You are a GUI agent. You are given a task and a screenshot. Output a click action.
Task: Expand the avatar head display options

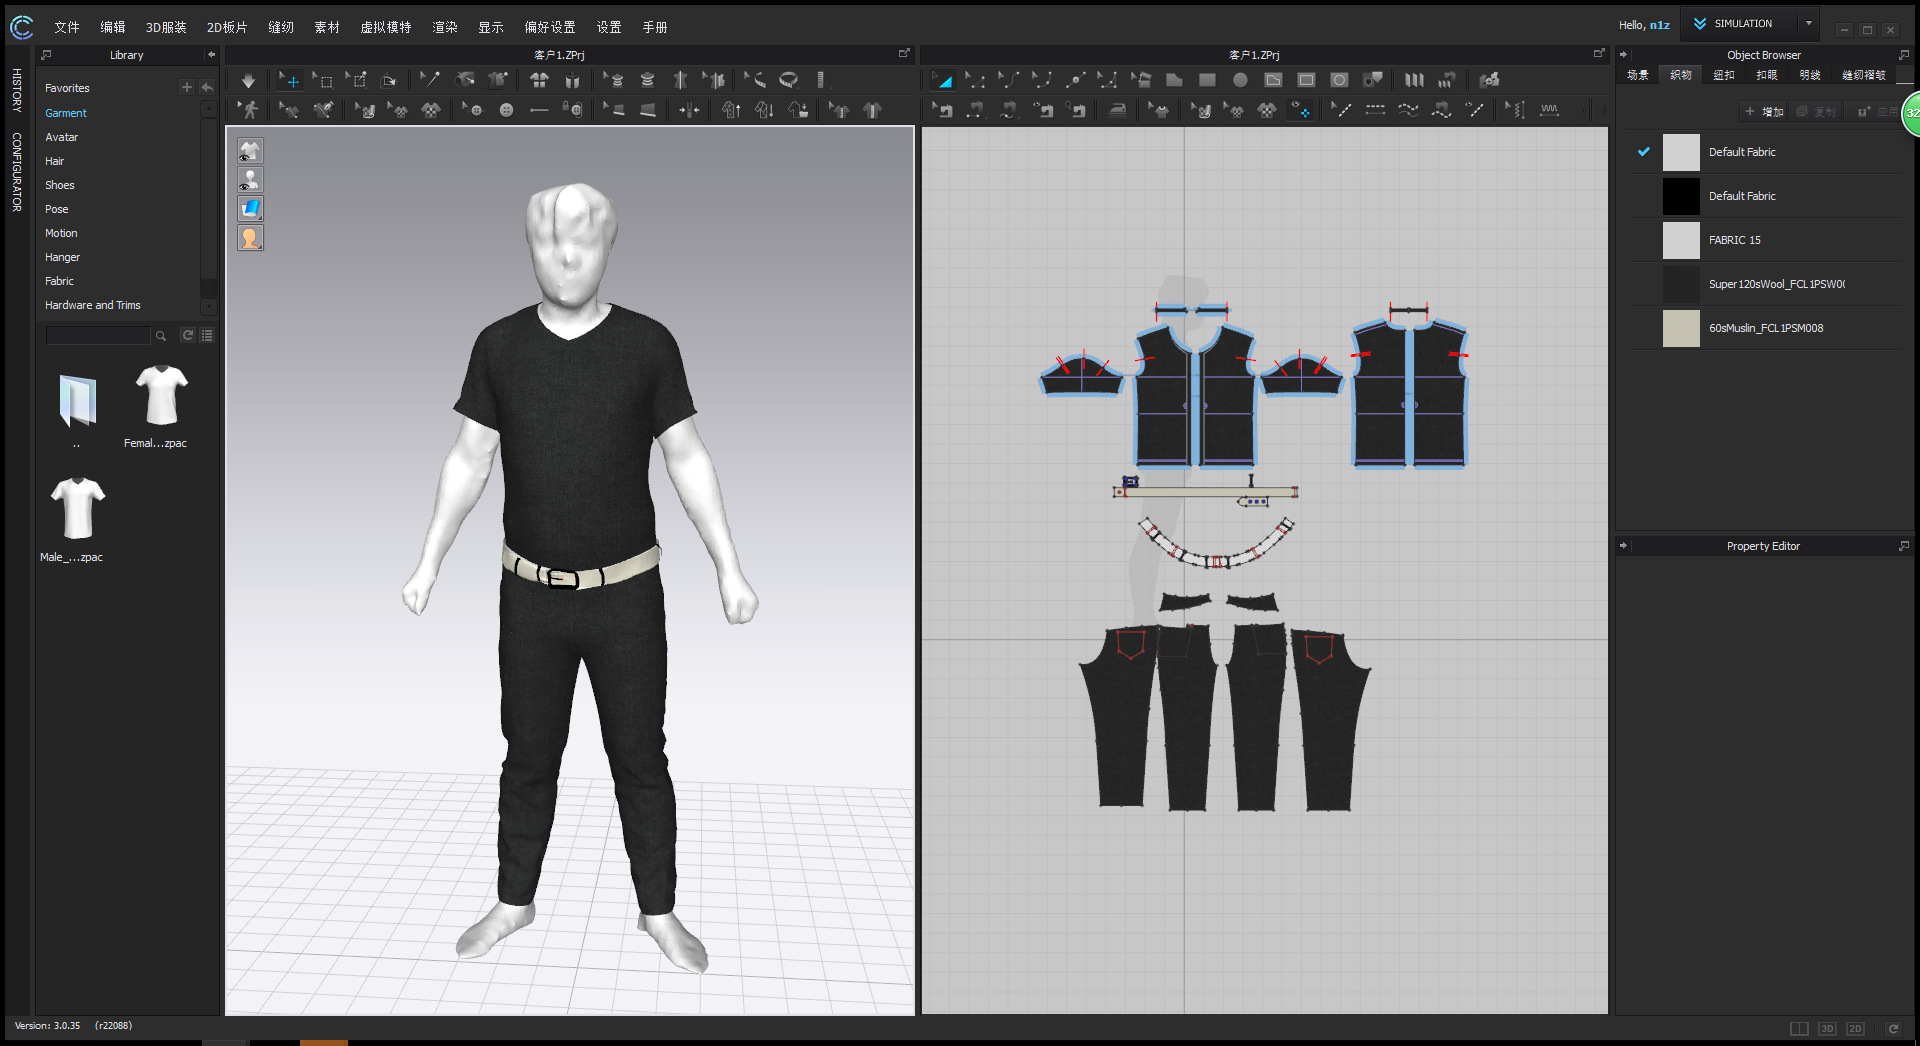[250, 238]
